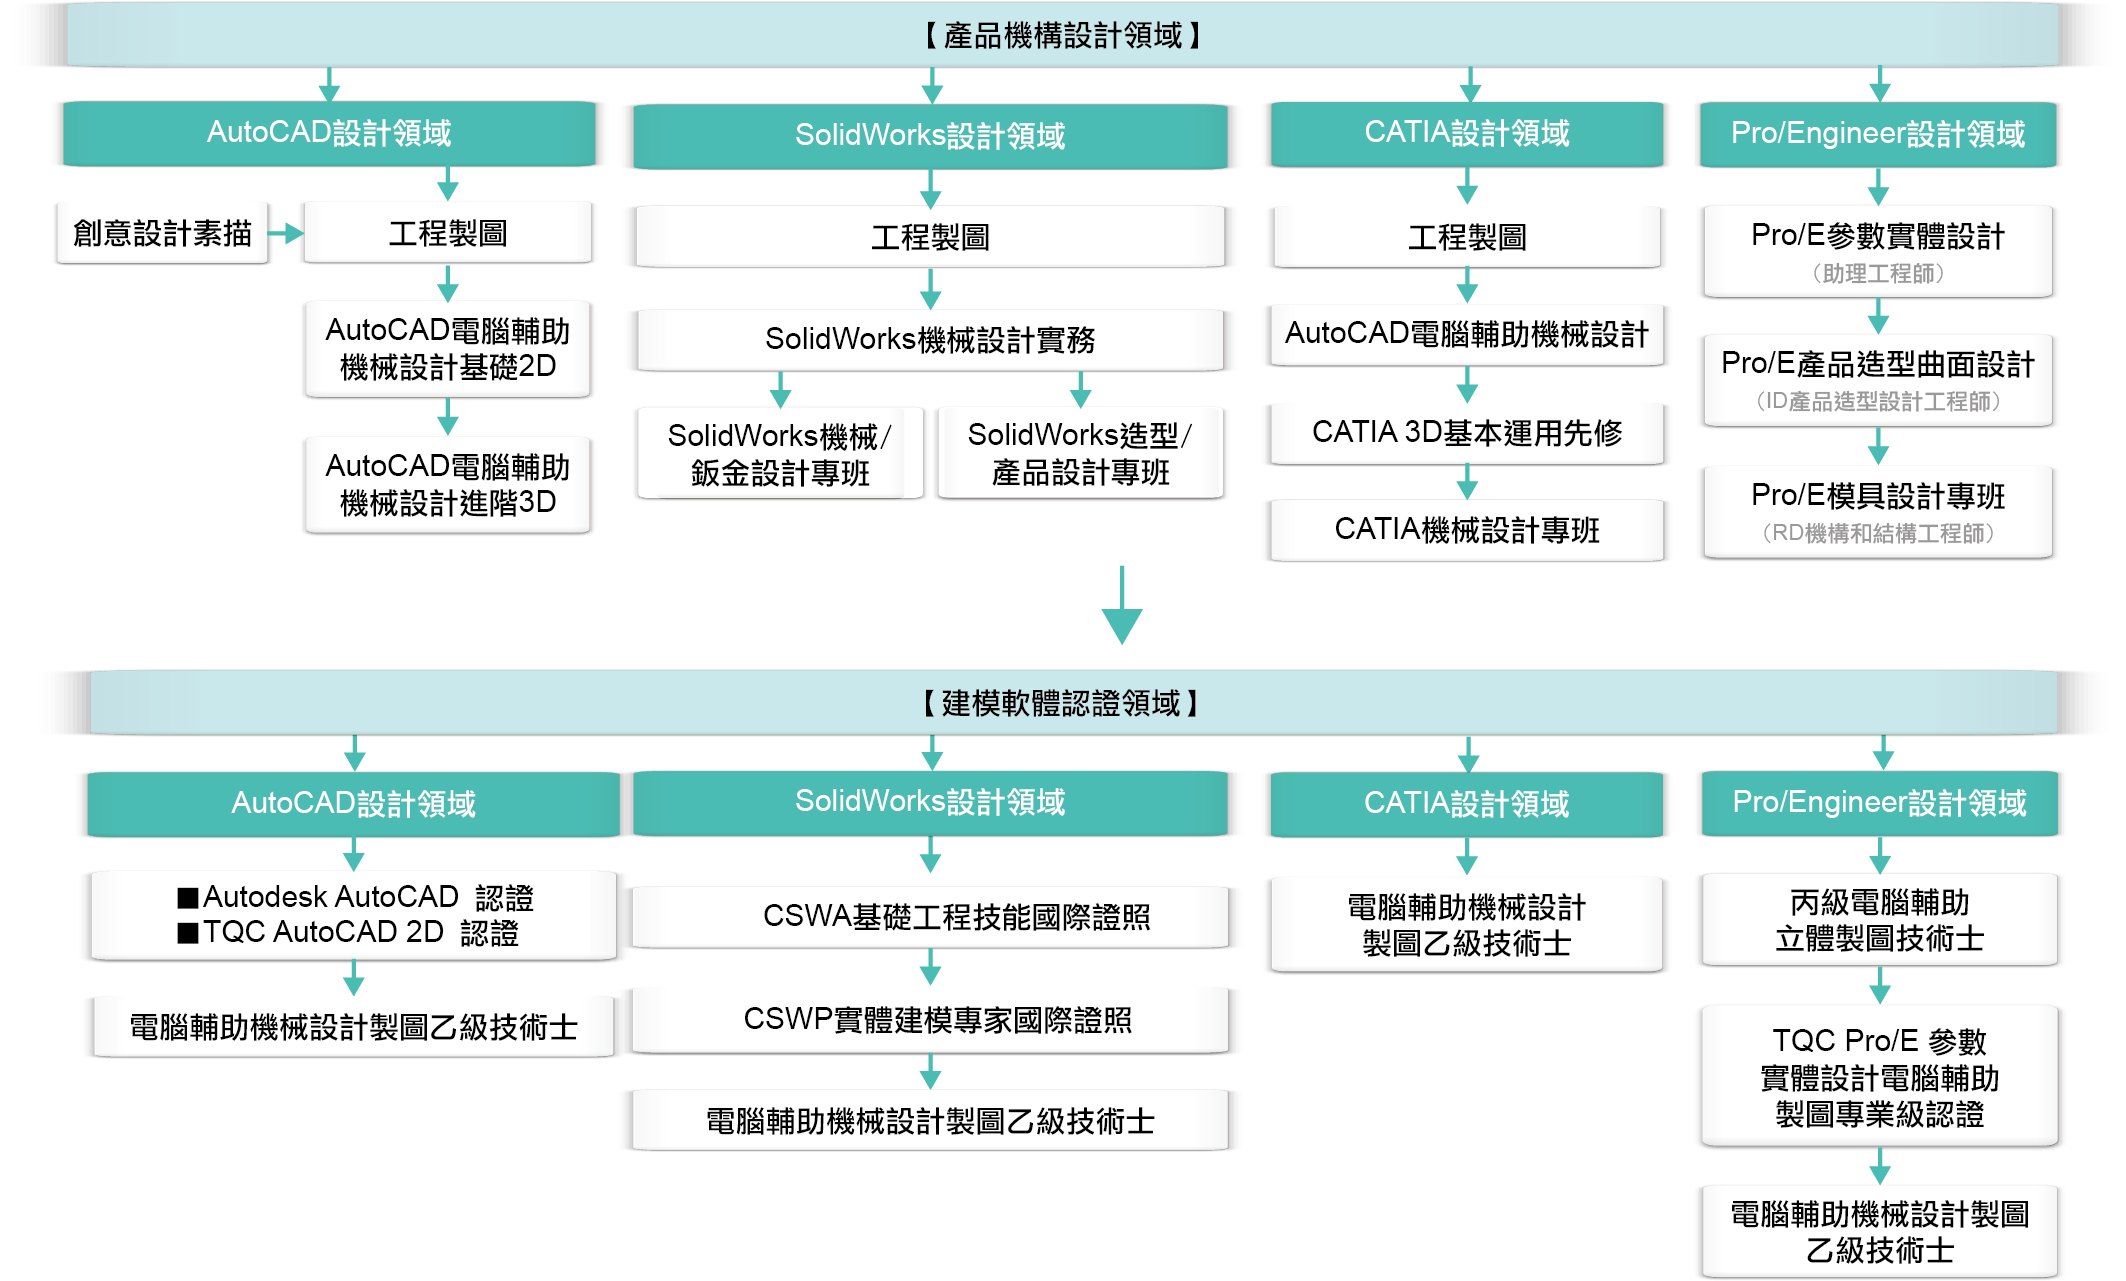Click the 創意設計素描 box
Image resolution: width=2126 pixels, height=1281 pixels.
(x=162, y=233)
